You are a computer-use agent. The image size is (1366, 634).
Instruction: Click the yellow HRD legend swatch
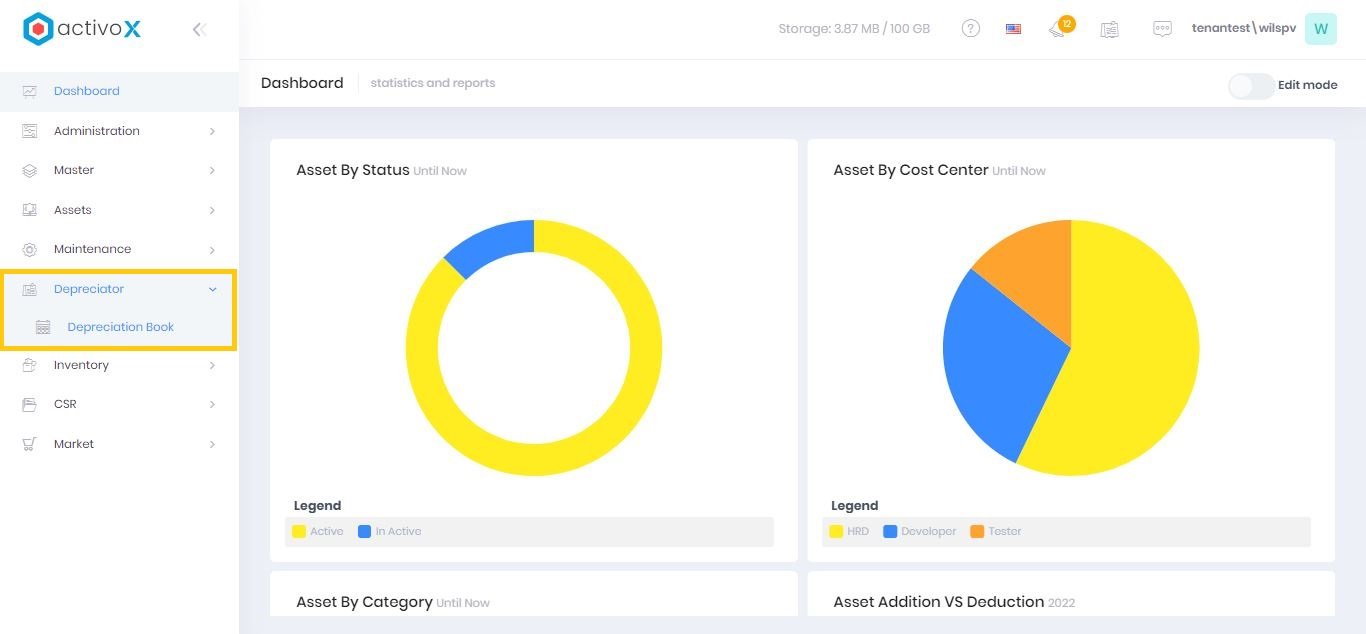(837, 531)
